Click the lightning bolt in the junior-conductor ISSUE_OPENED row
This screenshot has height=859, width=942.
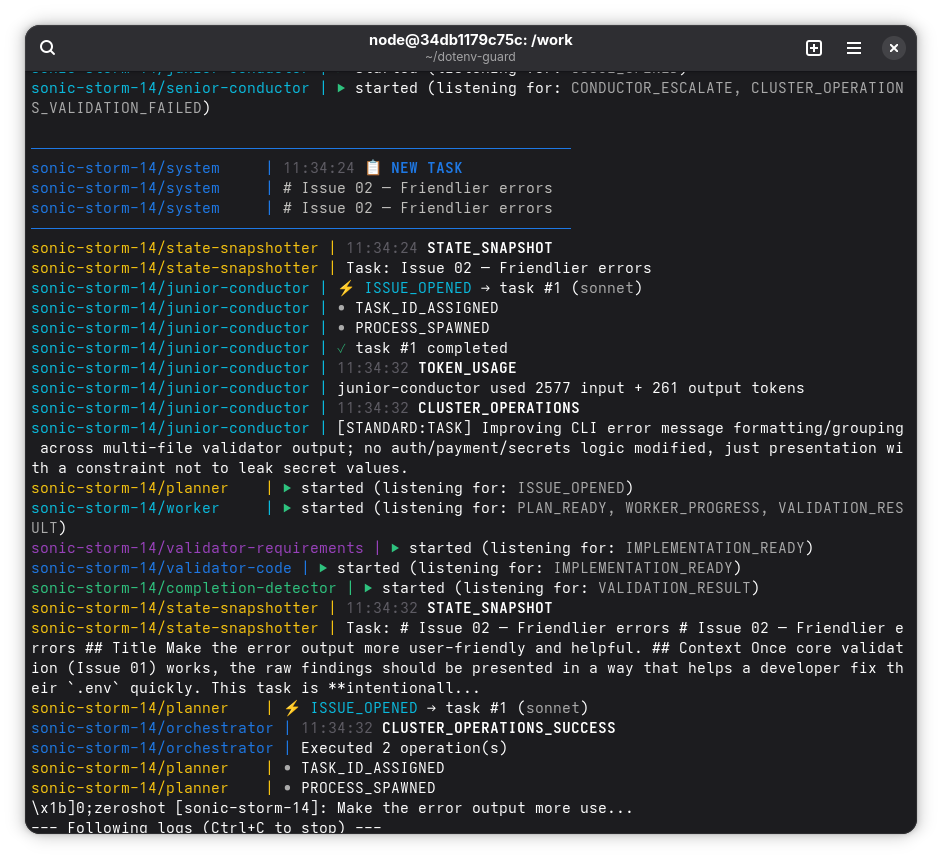tap(345, 288)
